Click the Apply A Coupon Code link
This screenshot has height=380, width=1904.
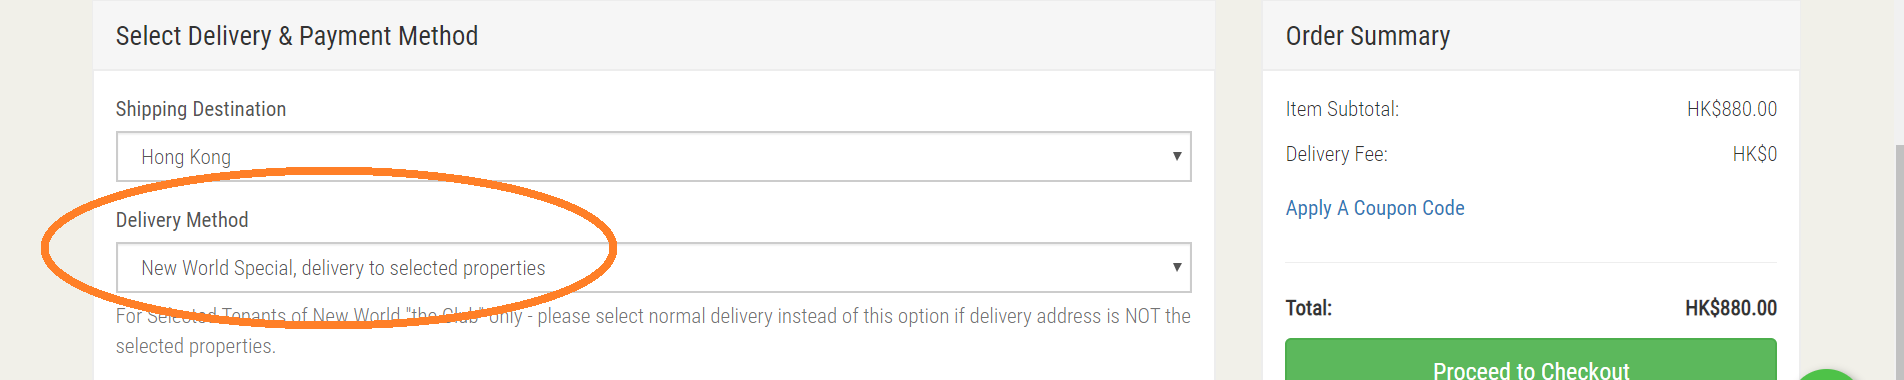coord(1375,208)
